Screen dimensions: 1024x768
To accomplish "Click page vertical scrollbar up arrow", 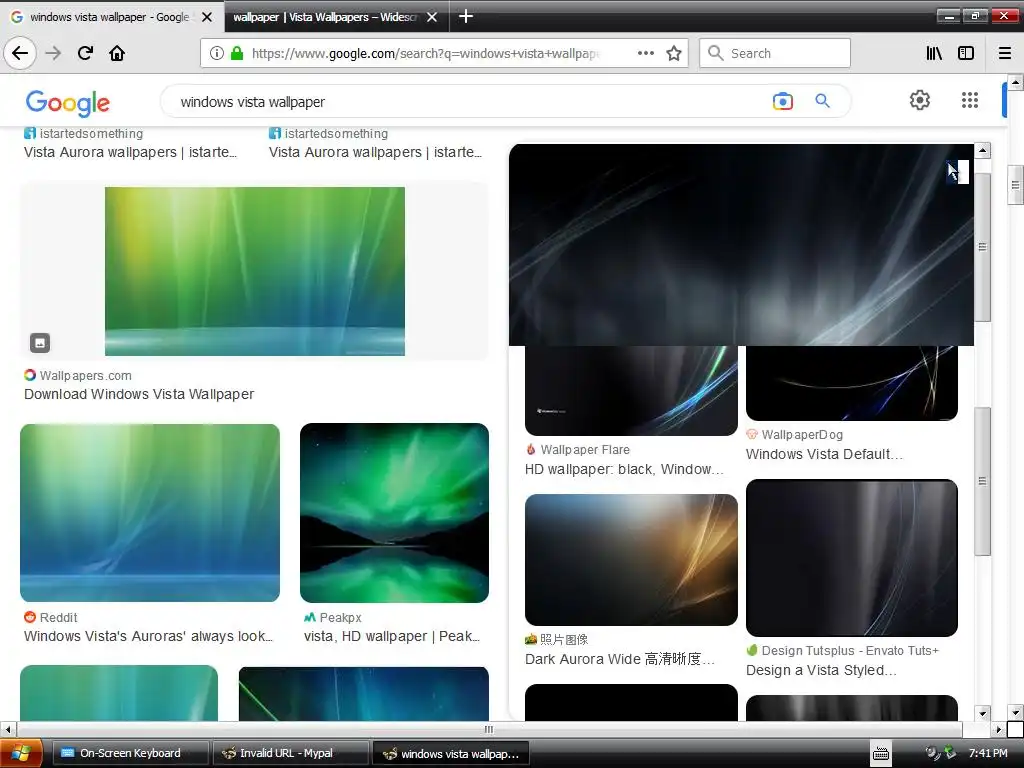I will (x=1015, y=82).
